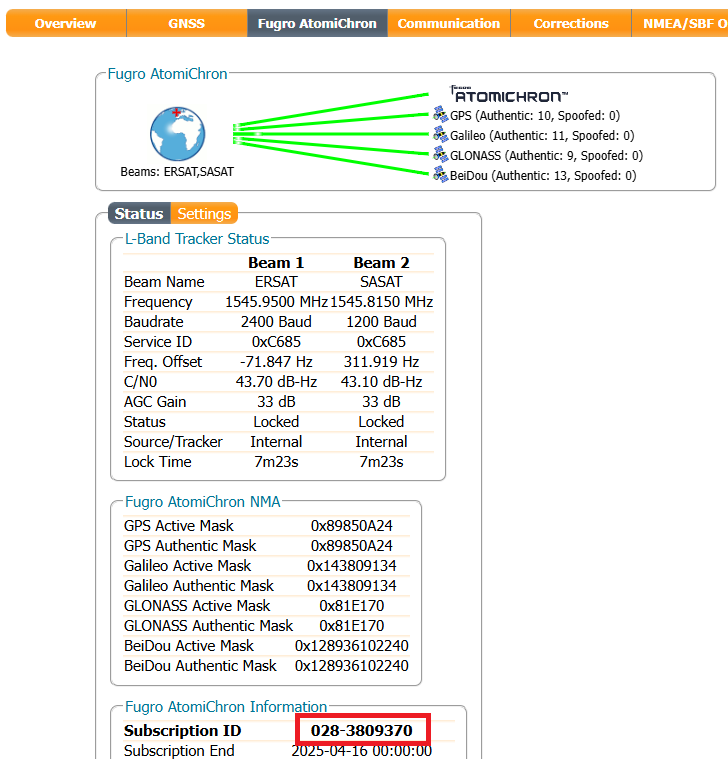
Task: Click the 43.70 dB-Hz C/N0 value
Action: tap(276, 382)
